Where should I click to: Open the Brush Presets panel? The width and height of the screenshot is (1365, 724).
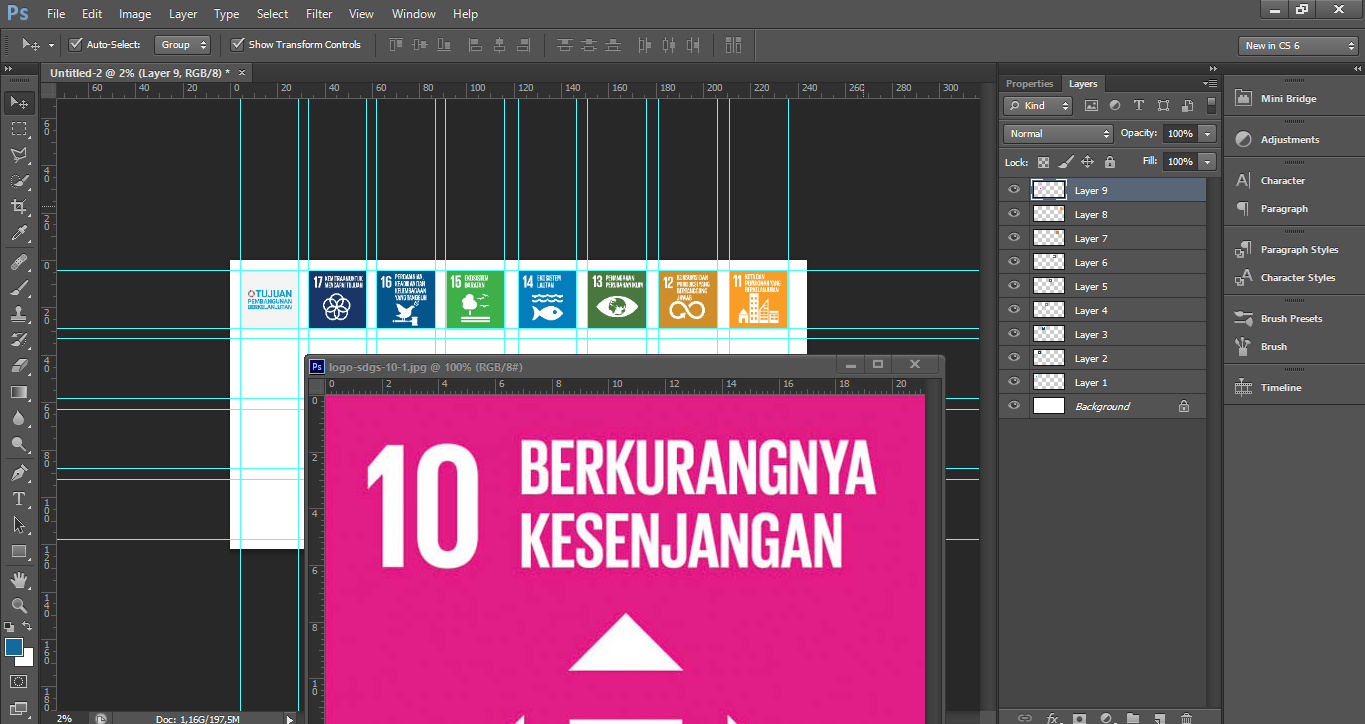(1291, 319)
